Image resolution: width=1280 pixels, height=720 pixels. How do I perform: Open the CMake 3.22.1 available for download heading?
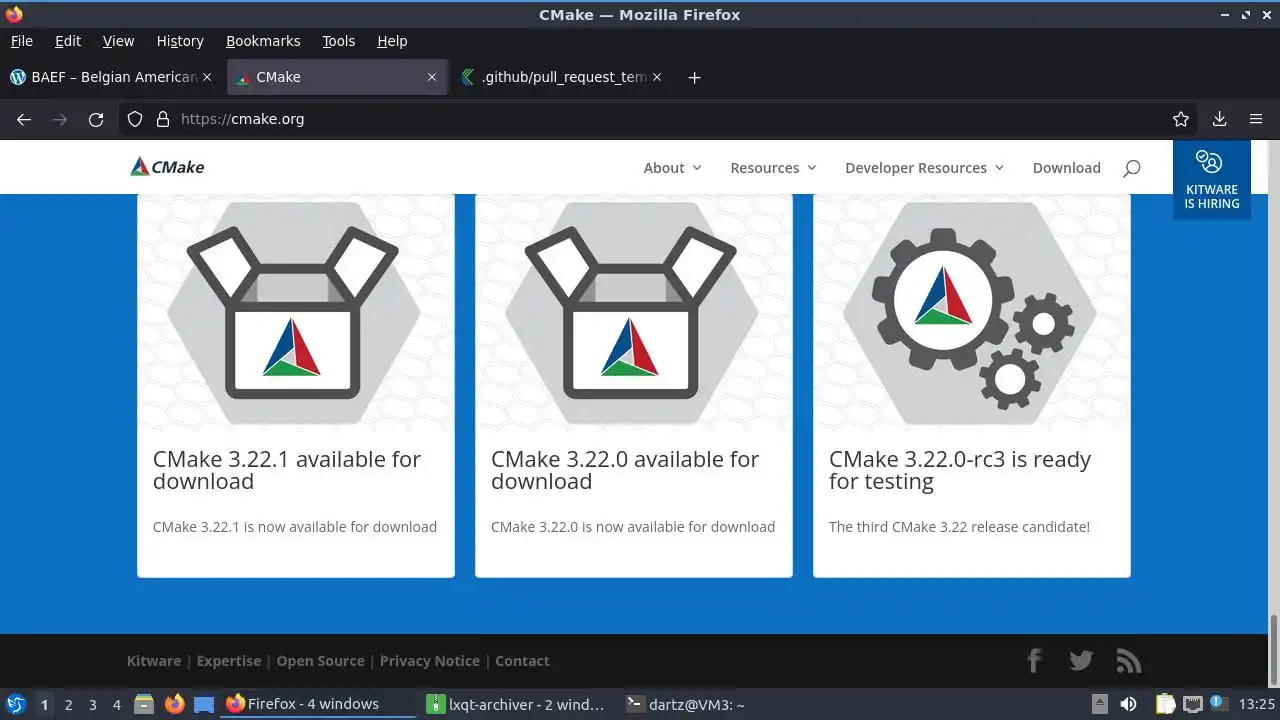[287, 470]
